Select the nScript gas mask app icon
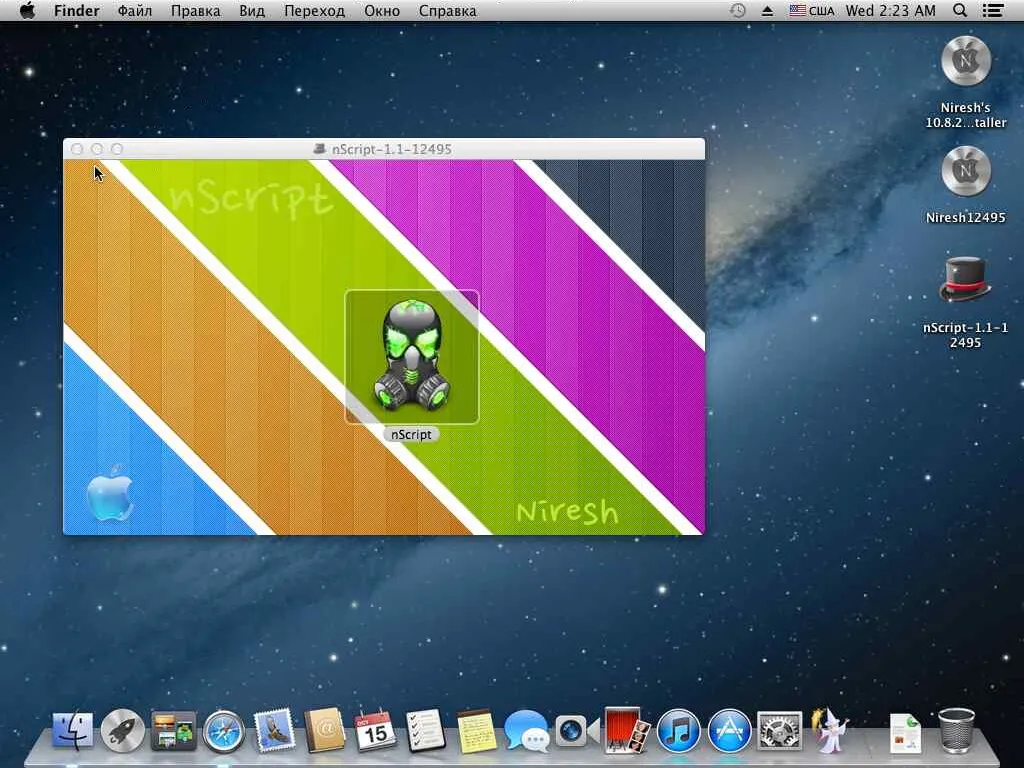Viewport: 1024px width, 768px height. [411, 357]
